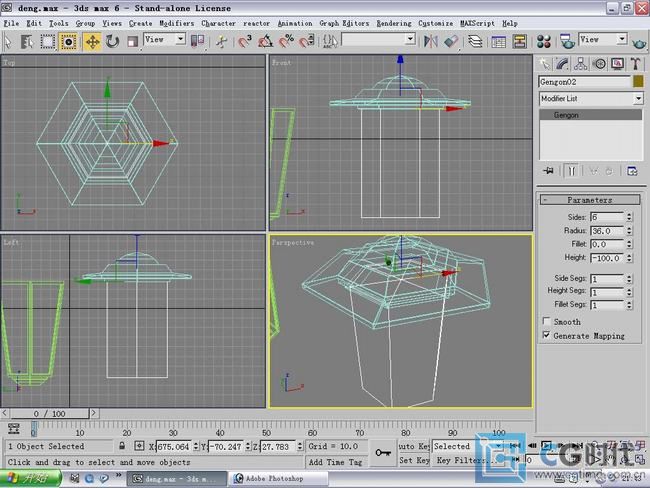Open the Material Editor
The image size is (650, 488).
click(x=543, y=41)
